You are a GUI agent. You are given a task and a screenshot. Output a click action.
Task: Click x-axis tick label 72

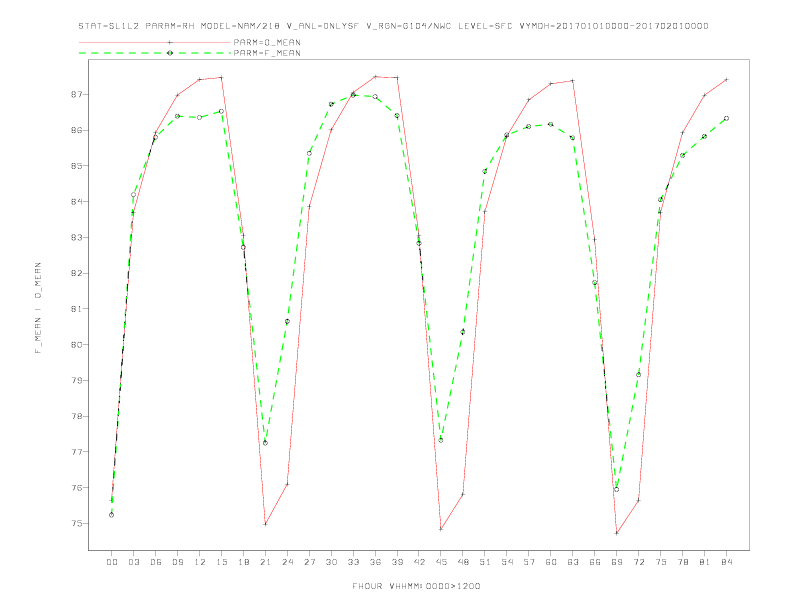(638, 562)
